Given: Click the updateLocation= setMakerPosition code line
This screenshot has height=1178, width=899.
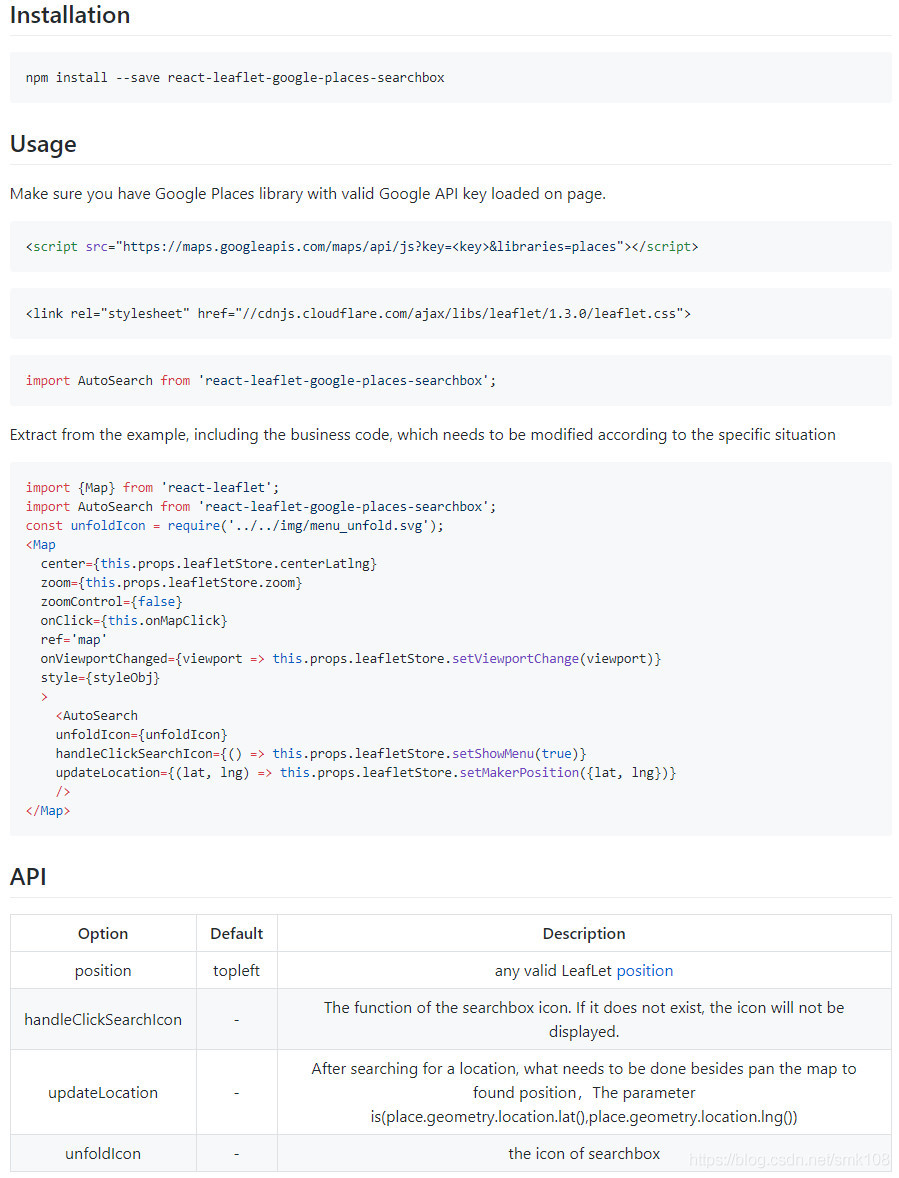Looking at the screenshot, I should (x=366, y=772).
